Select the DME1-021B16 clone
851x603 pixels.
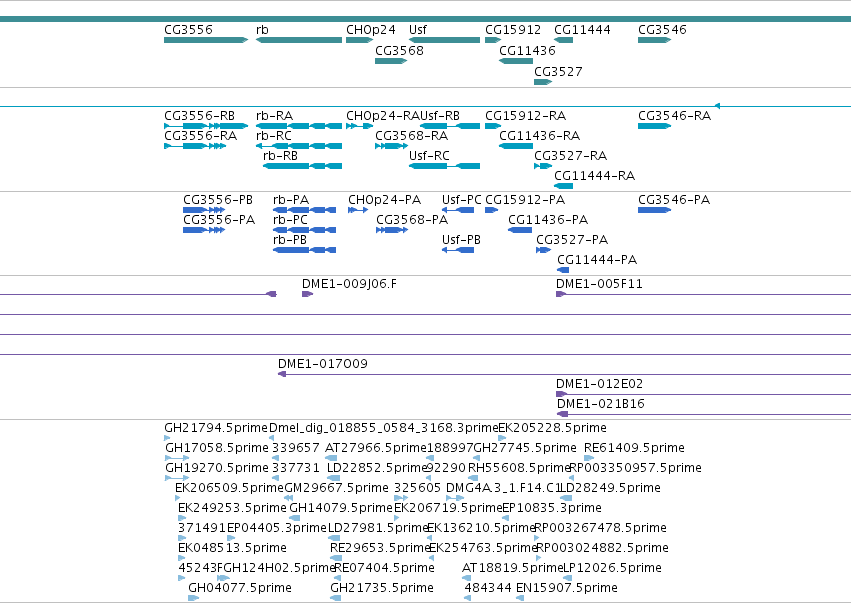(x=704, y=415)
